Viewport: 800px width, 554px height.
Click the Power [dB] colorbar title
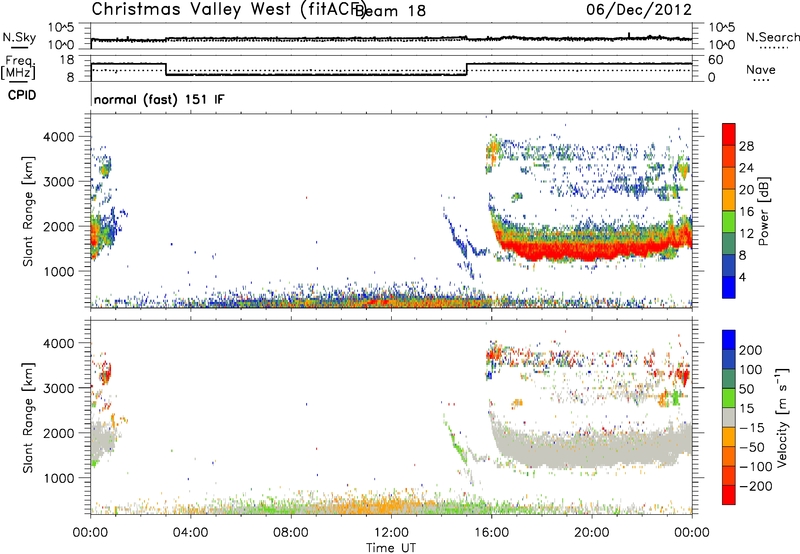point(763,211)
